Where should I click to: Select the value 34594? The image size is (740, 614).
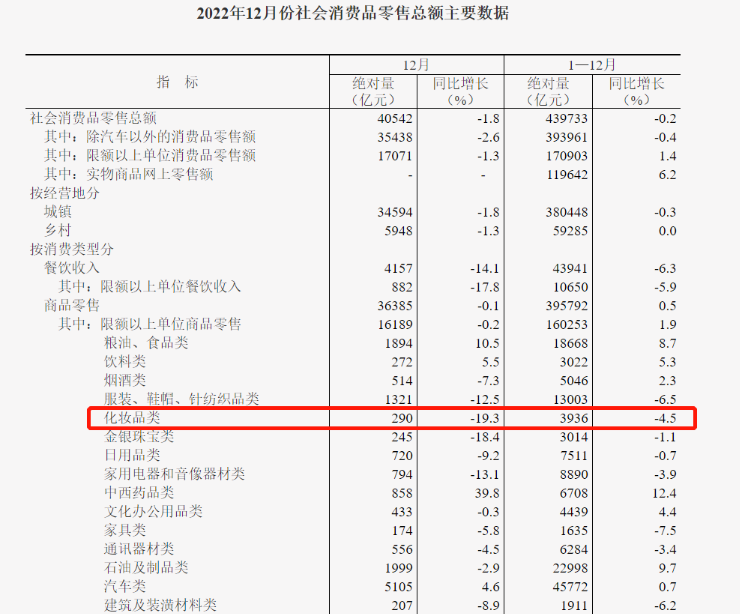[395, 212]
